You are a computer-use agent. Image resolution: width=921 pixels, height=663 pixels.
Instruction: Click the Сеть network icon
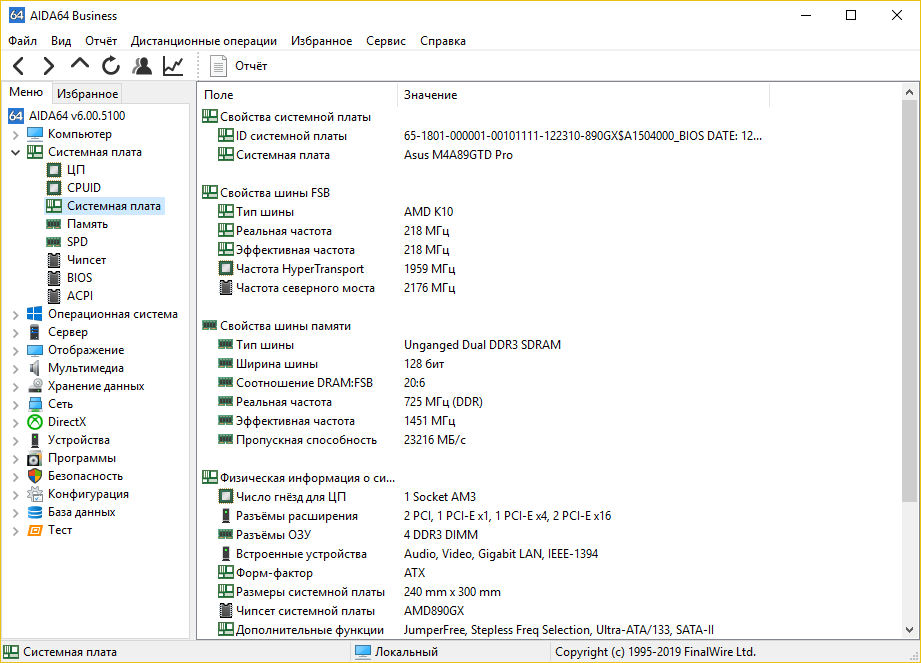35,404
